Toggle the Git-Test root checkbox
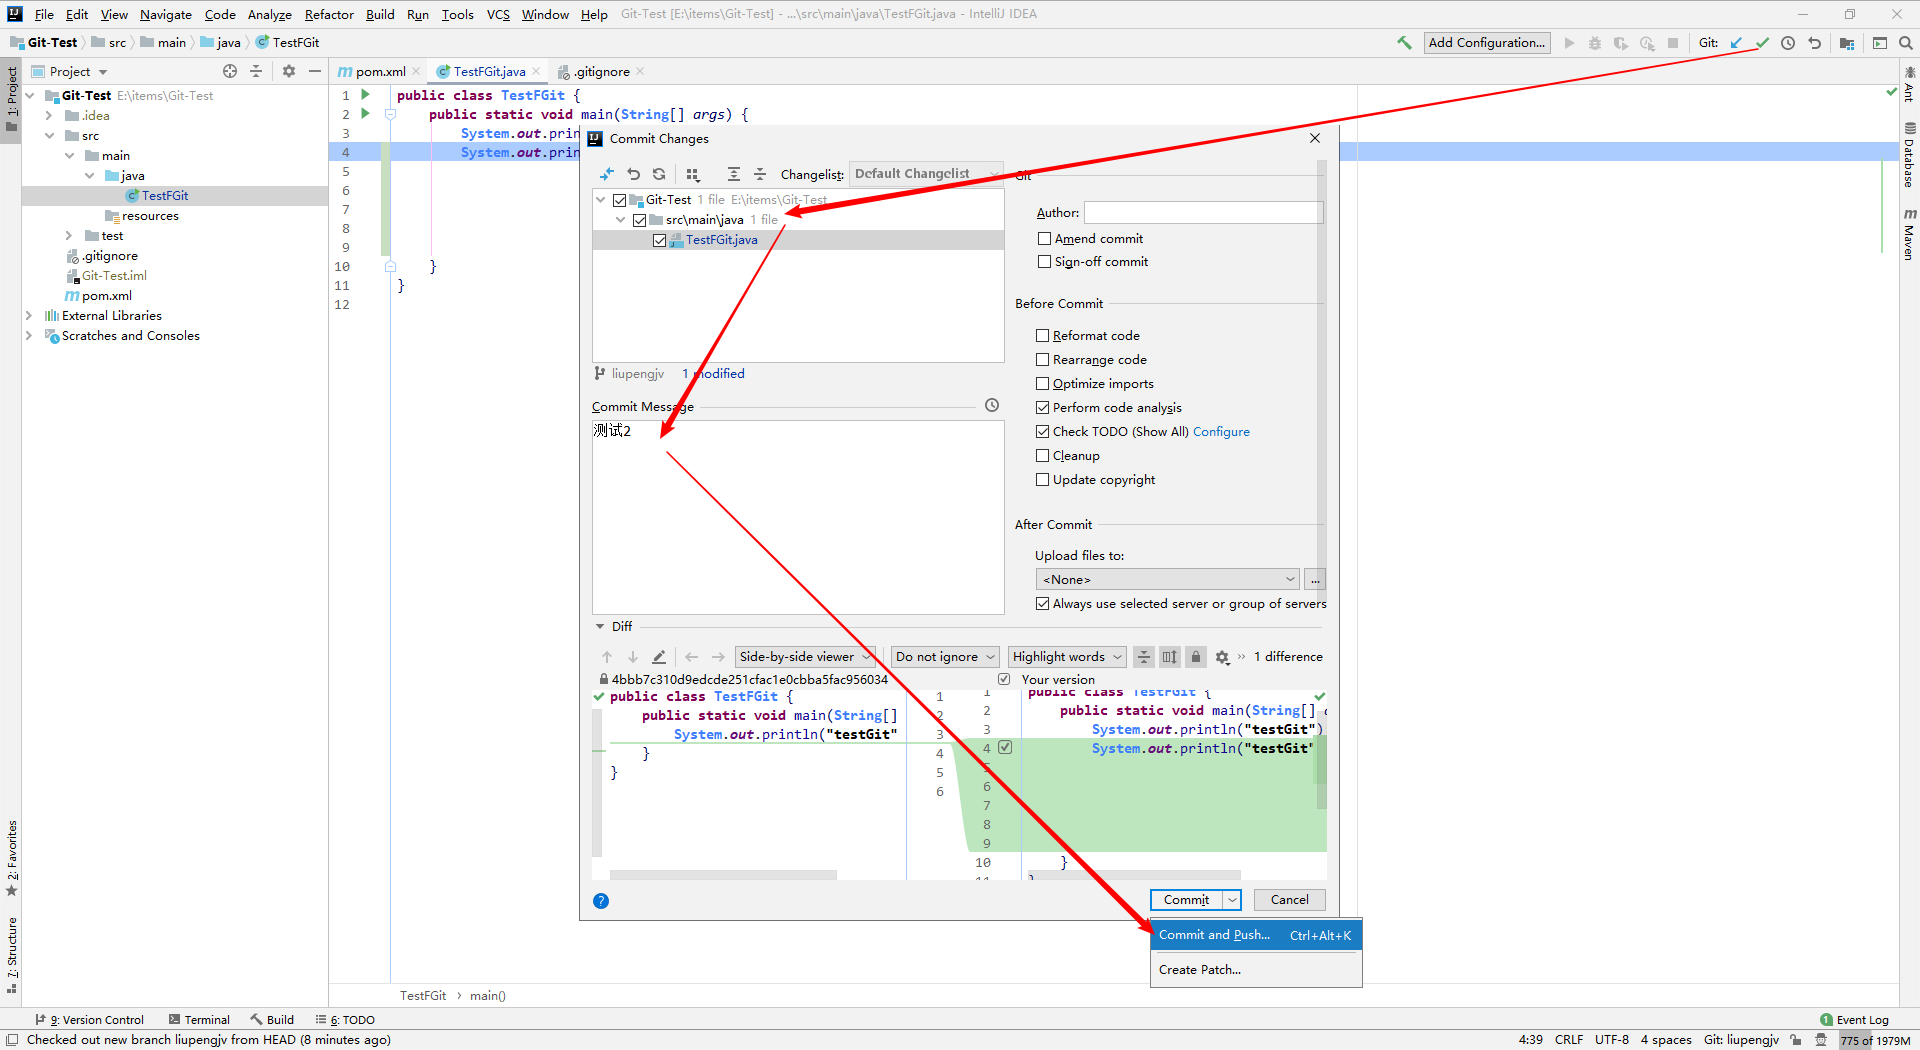The height and width of the screenshot is (1050, 1920). click(x=619, y=200)
